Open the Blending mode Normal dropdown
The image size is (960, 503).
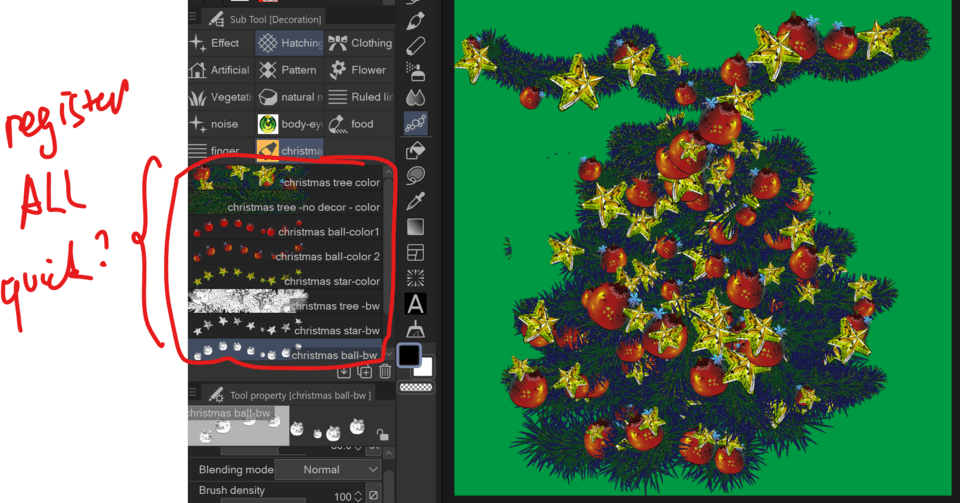pyautogui.click(x=328, y=469)
